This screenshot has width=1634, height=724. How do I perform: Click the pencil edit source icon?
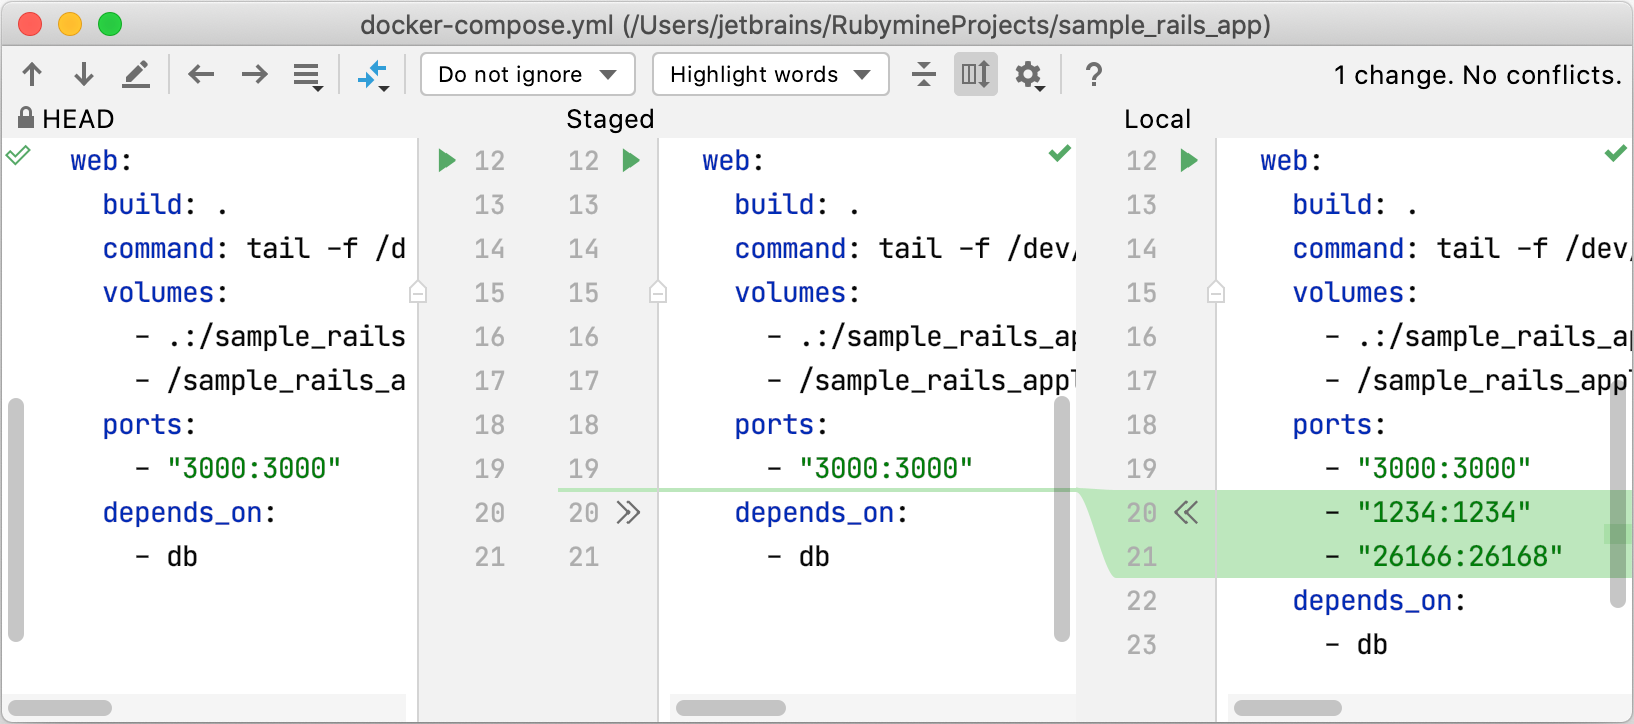click(x=136, y=74)
